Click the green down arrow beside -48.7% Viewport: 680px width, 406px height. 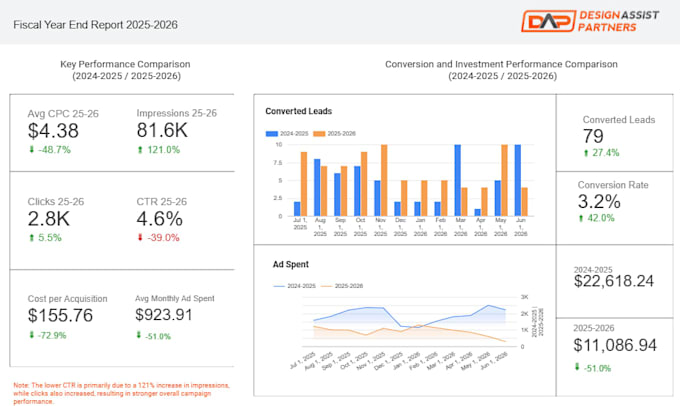point(31,150)
